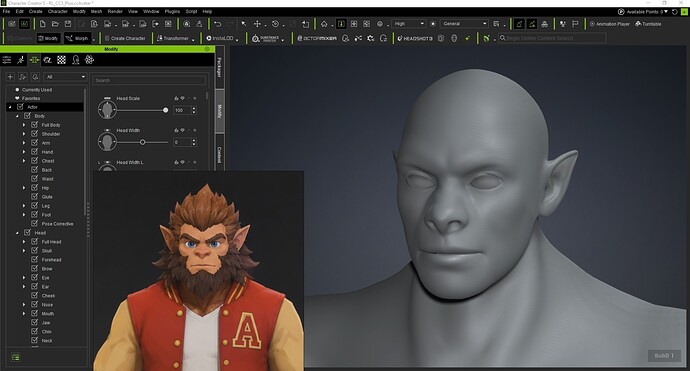
Task: Click the Undo arrow icon
Action: pyautogui.click(x=217, y=24)
